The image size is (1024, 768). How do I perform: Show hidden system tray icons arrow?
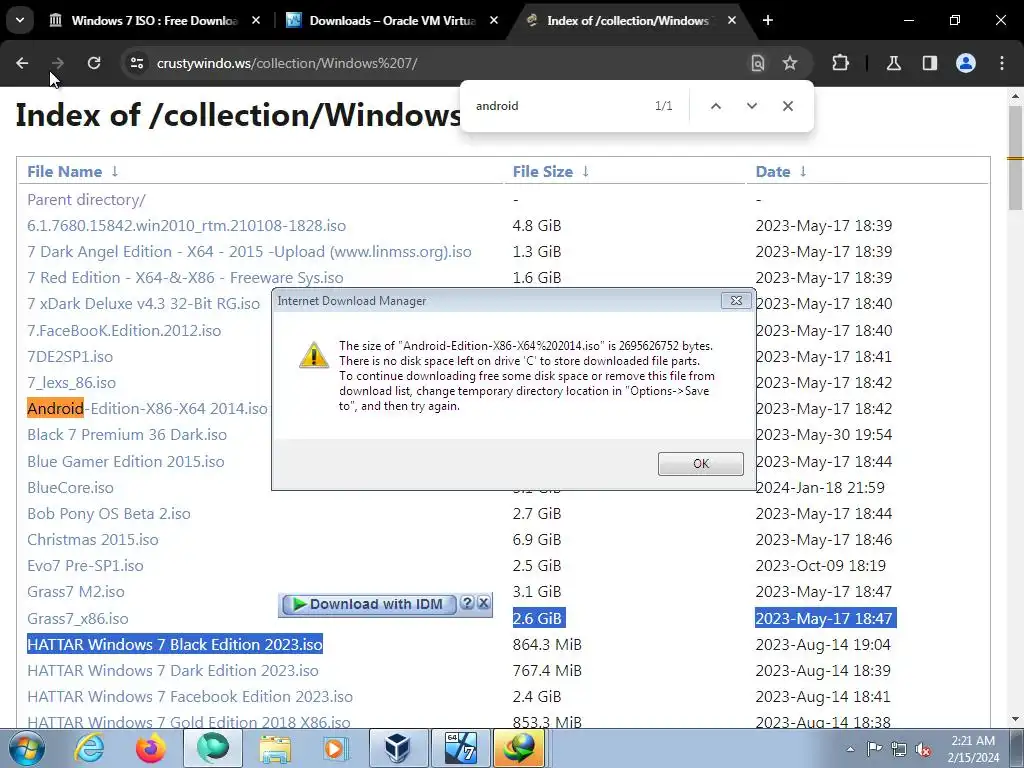point(850,749)
